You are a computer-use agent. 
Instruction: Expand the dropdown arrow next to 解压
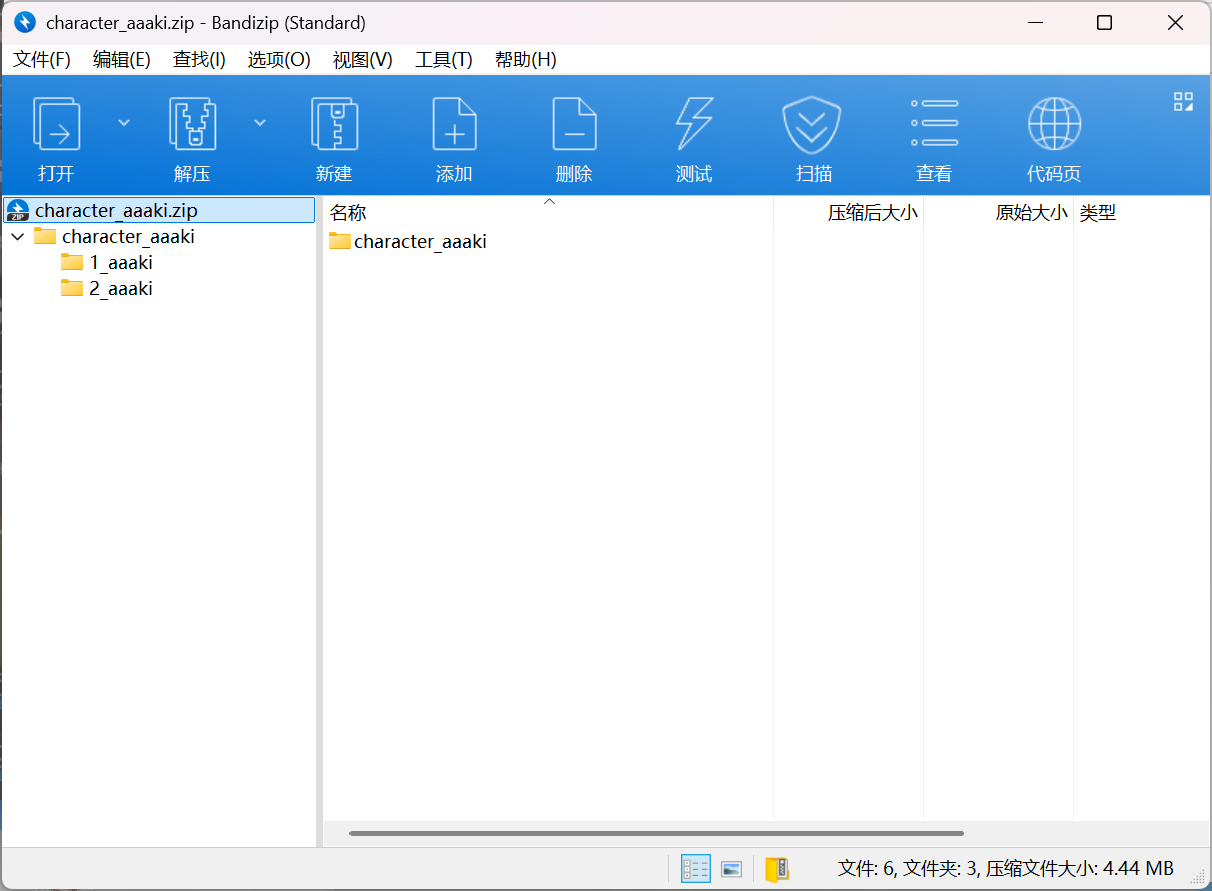260,122
